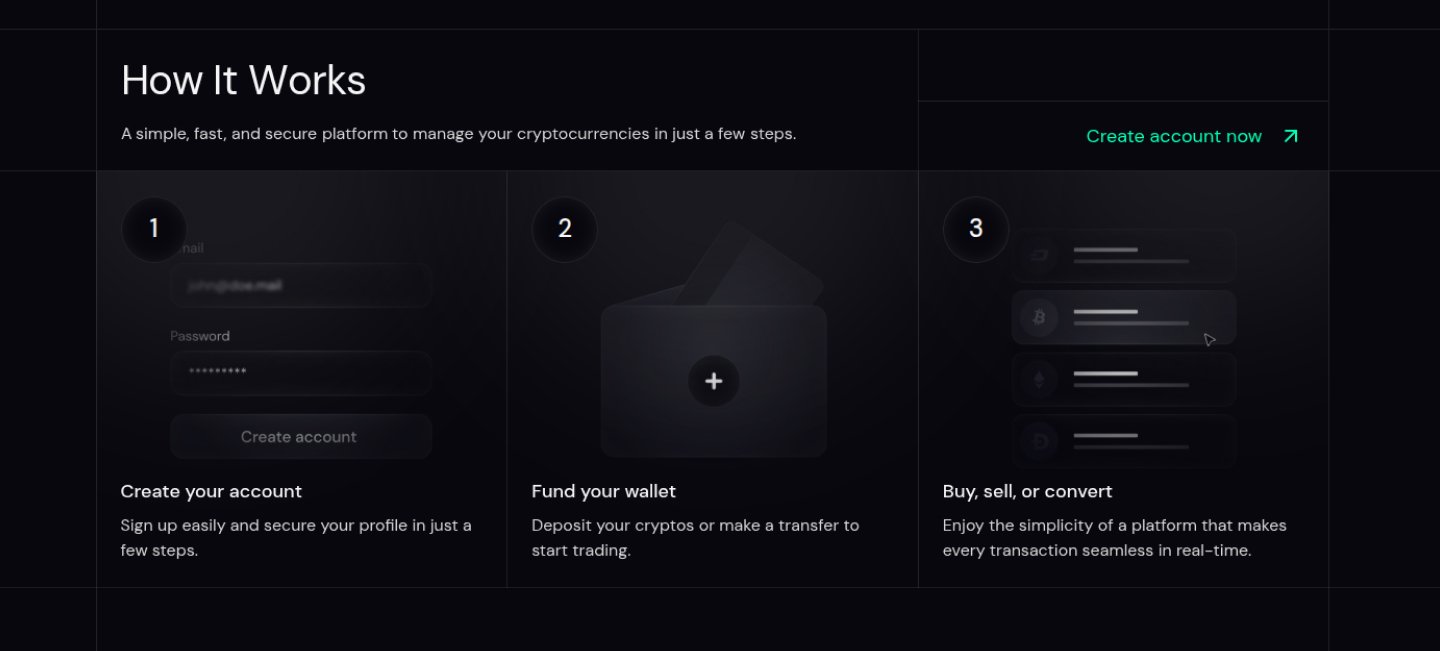Select the Ethereum list row

click(x=1124, y=380)
